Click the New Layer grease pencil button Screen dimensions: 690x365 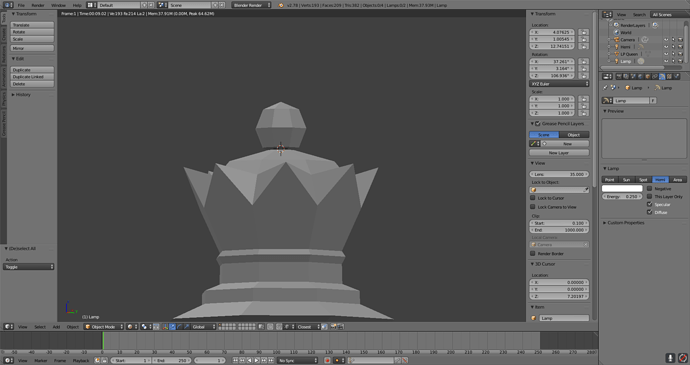pos(559,153)
